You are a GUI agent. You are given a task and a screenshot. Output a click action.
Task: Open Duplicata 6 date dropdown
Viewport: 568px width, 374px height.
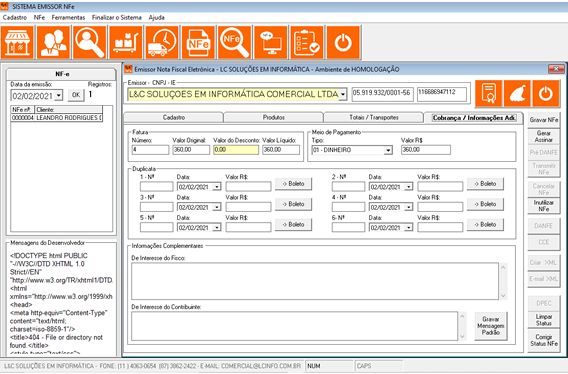pyautogui.click(x=409, y=228)
